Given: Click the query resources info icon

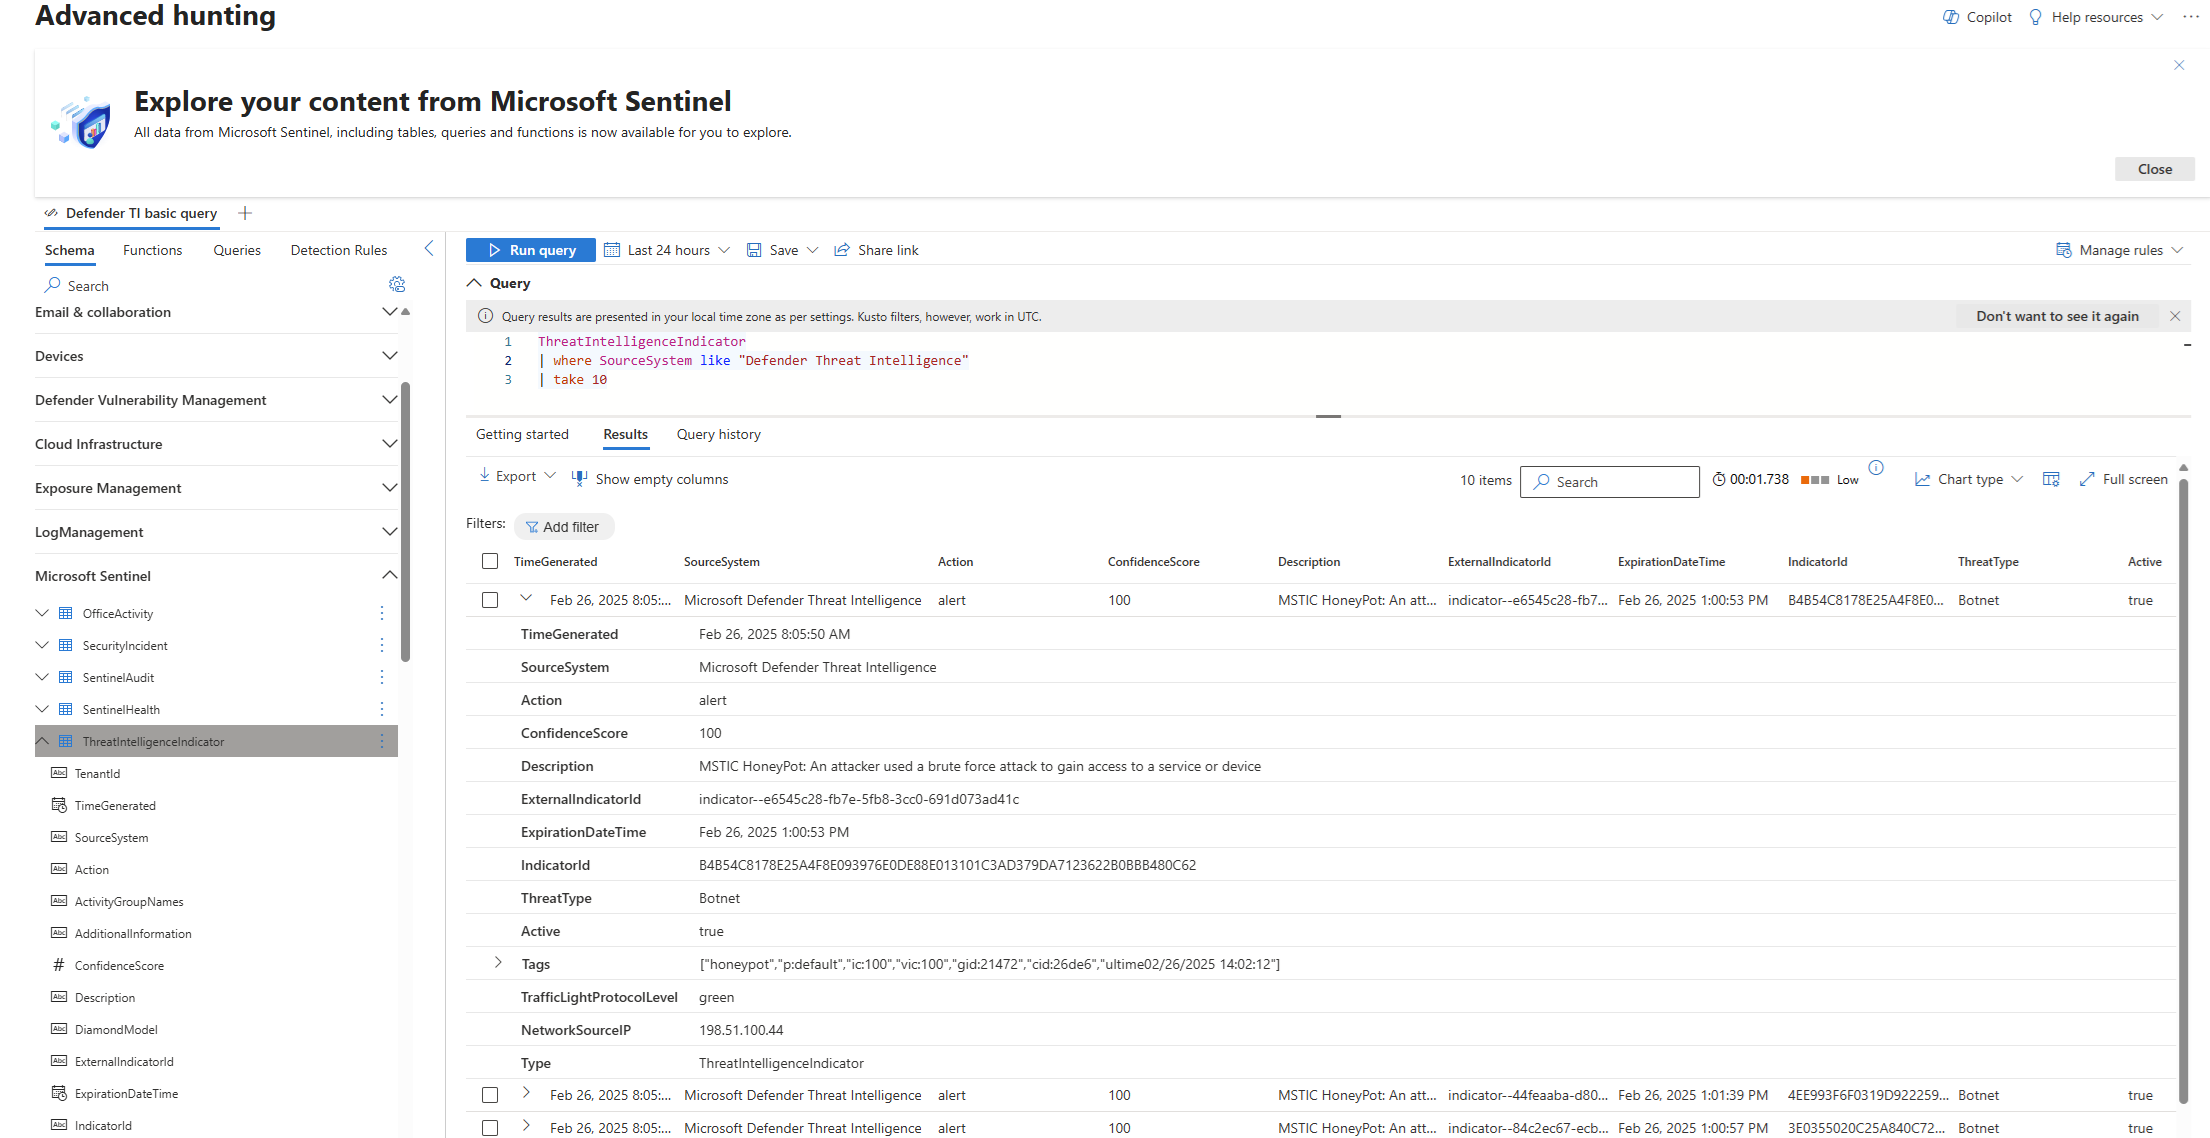Looking at the screenshot, I should point(1876,468).
